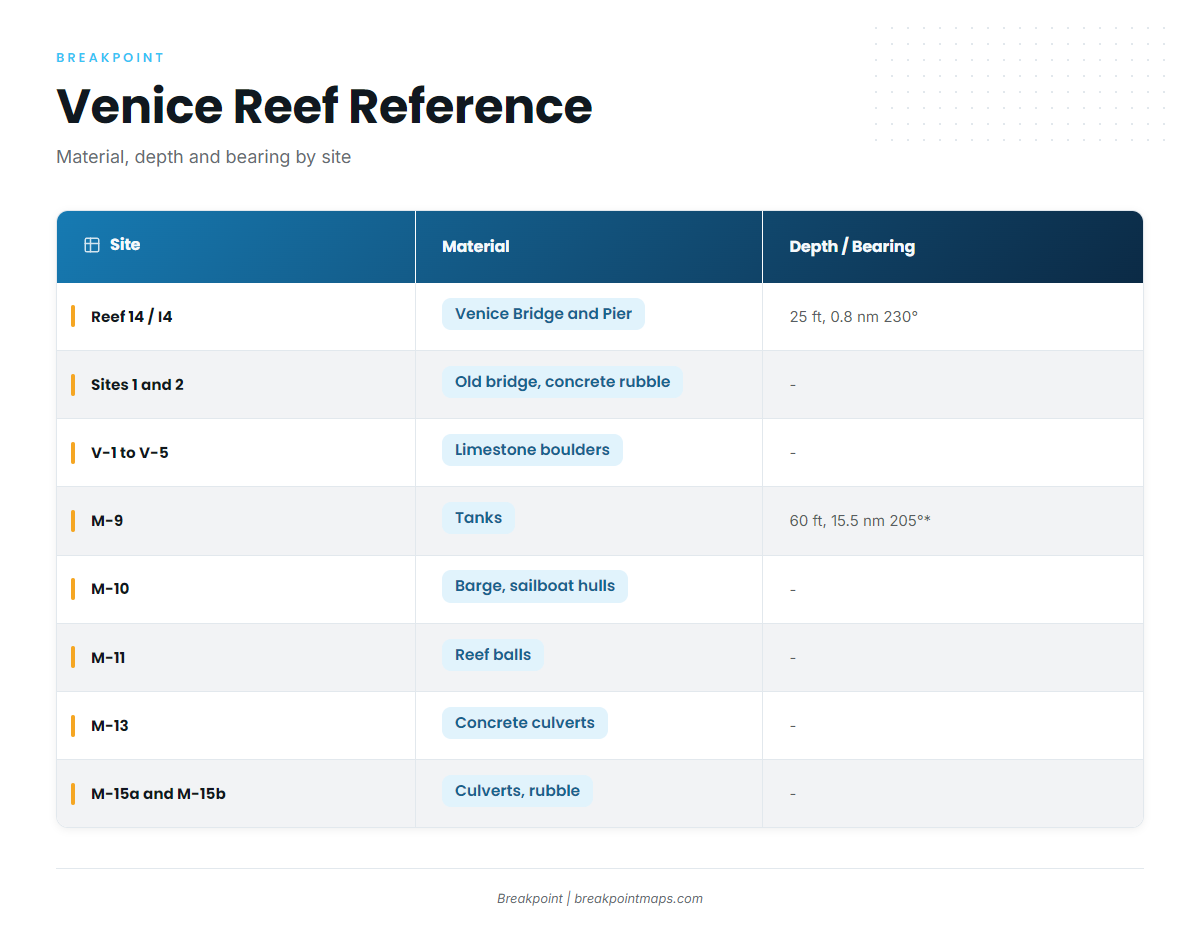Click the Venice Bridge and Pier tag
Screen dimensions: 1200x933
(x=544, y=314)
